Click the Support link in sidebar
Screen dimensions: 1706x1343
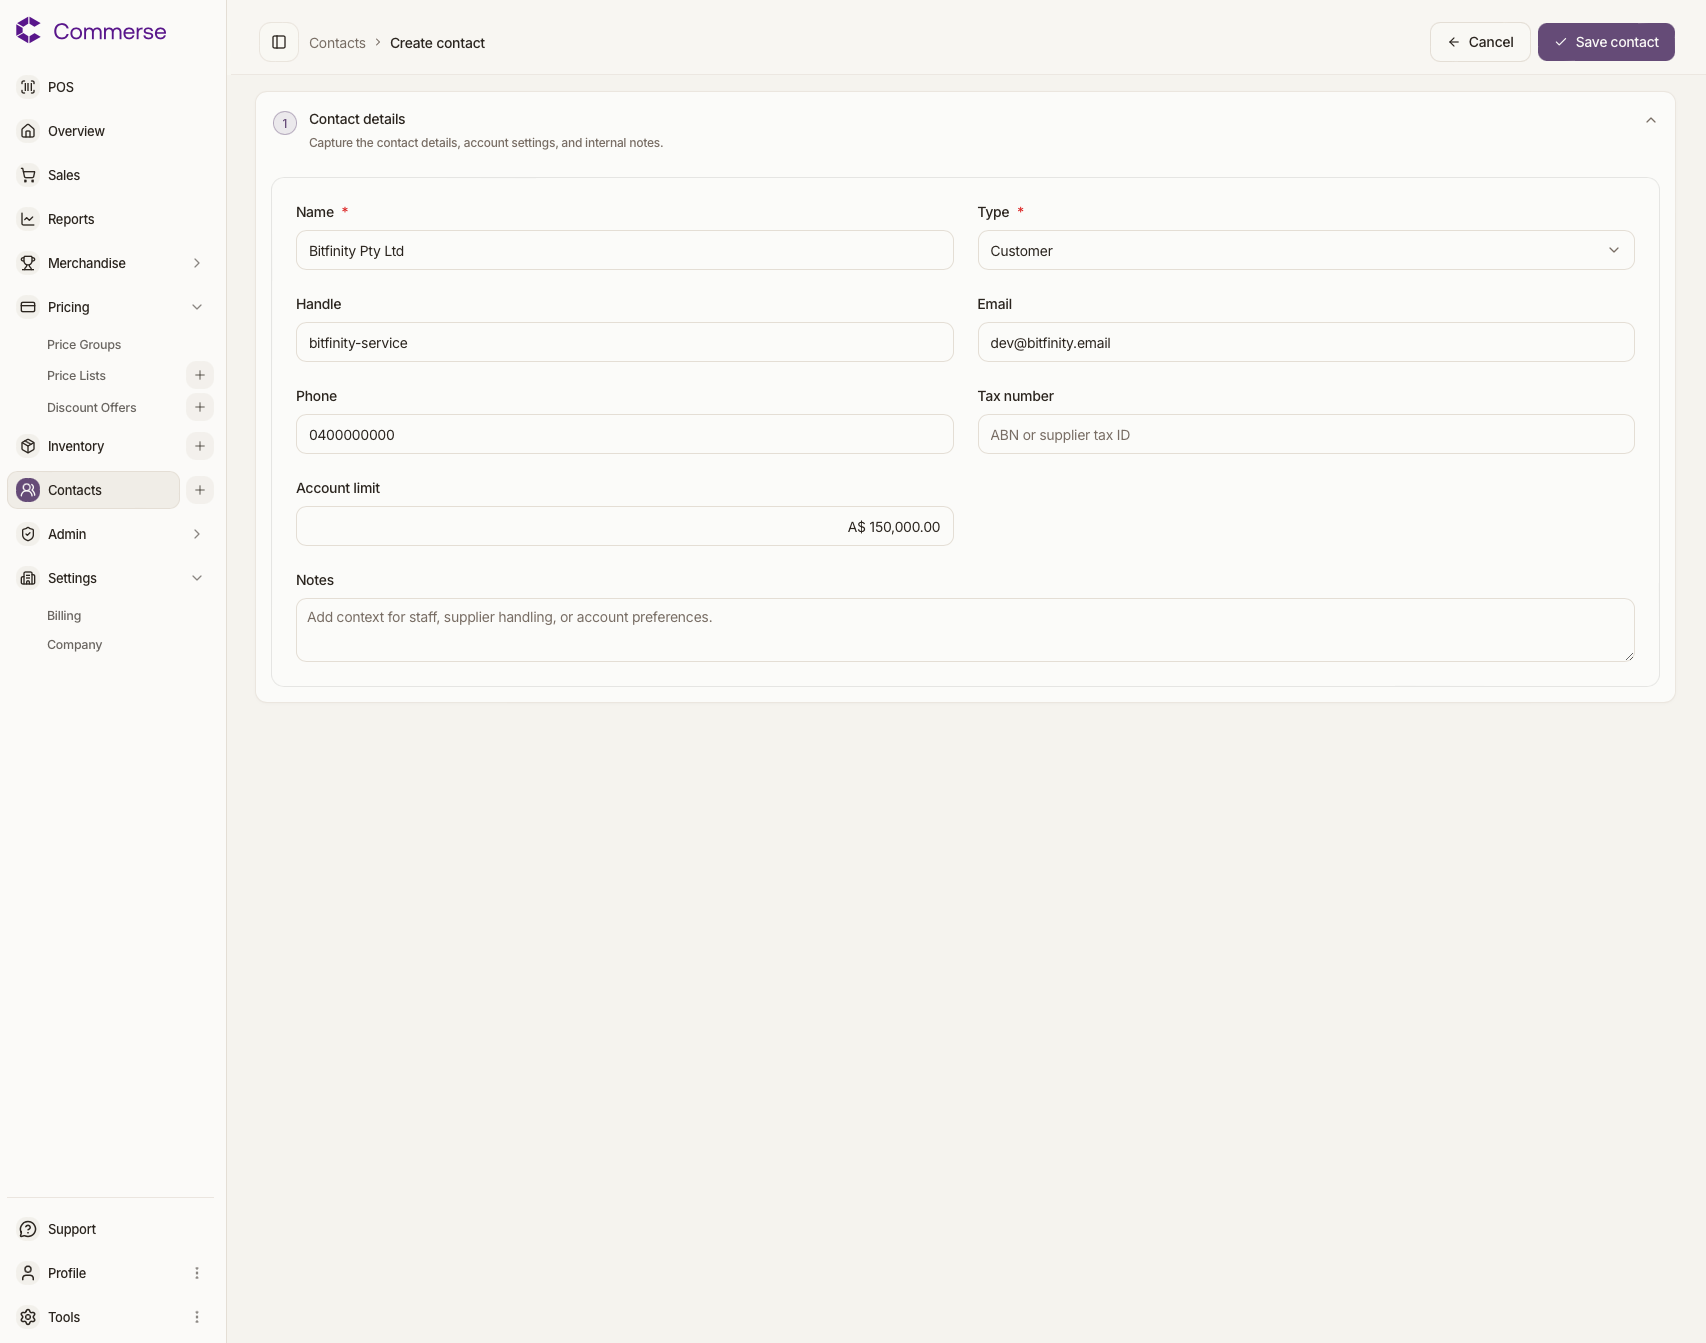[72, 1229]
